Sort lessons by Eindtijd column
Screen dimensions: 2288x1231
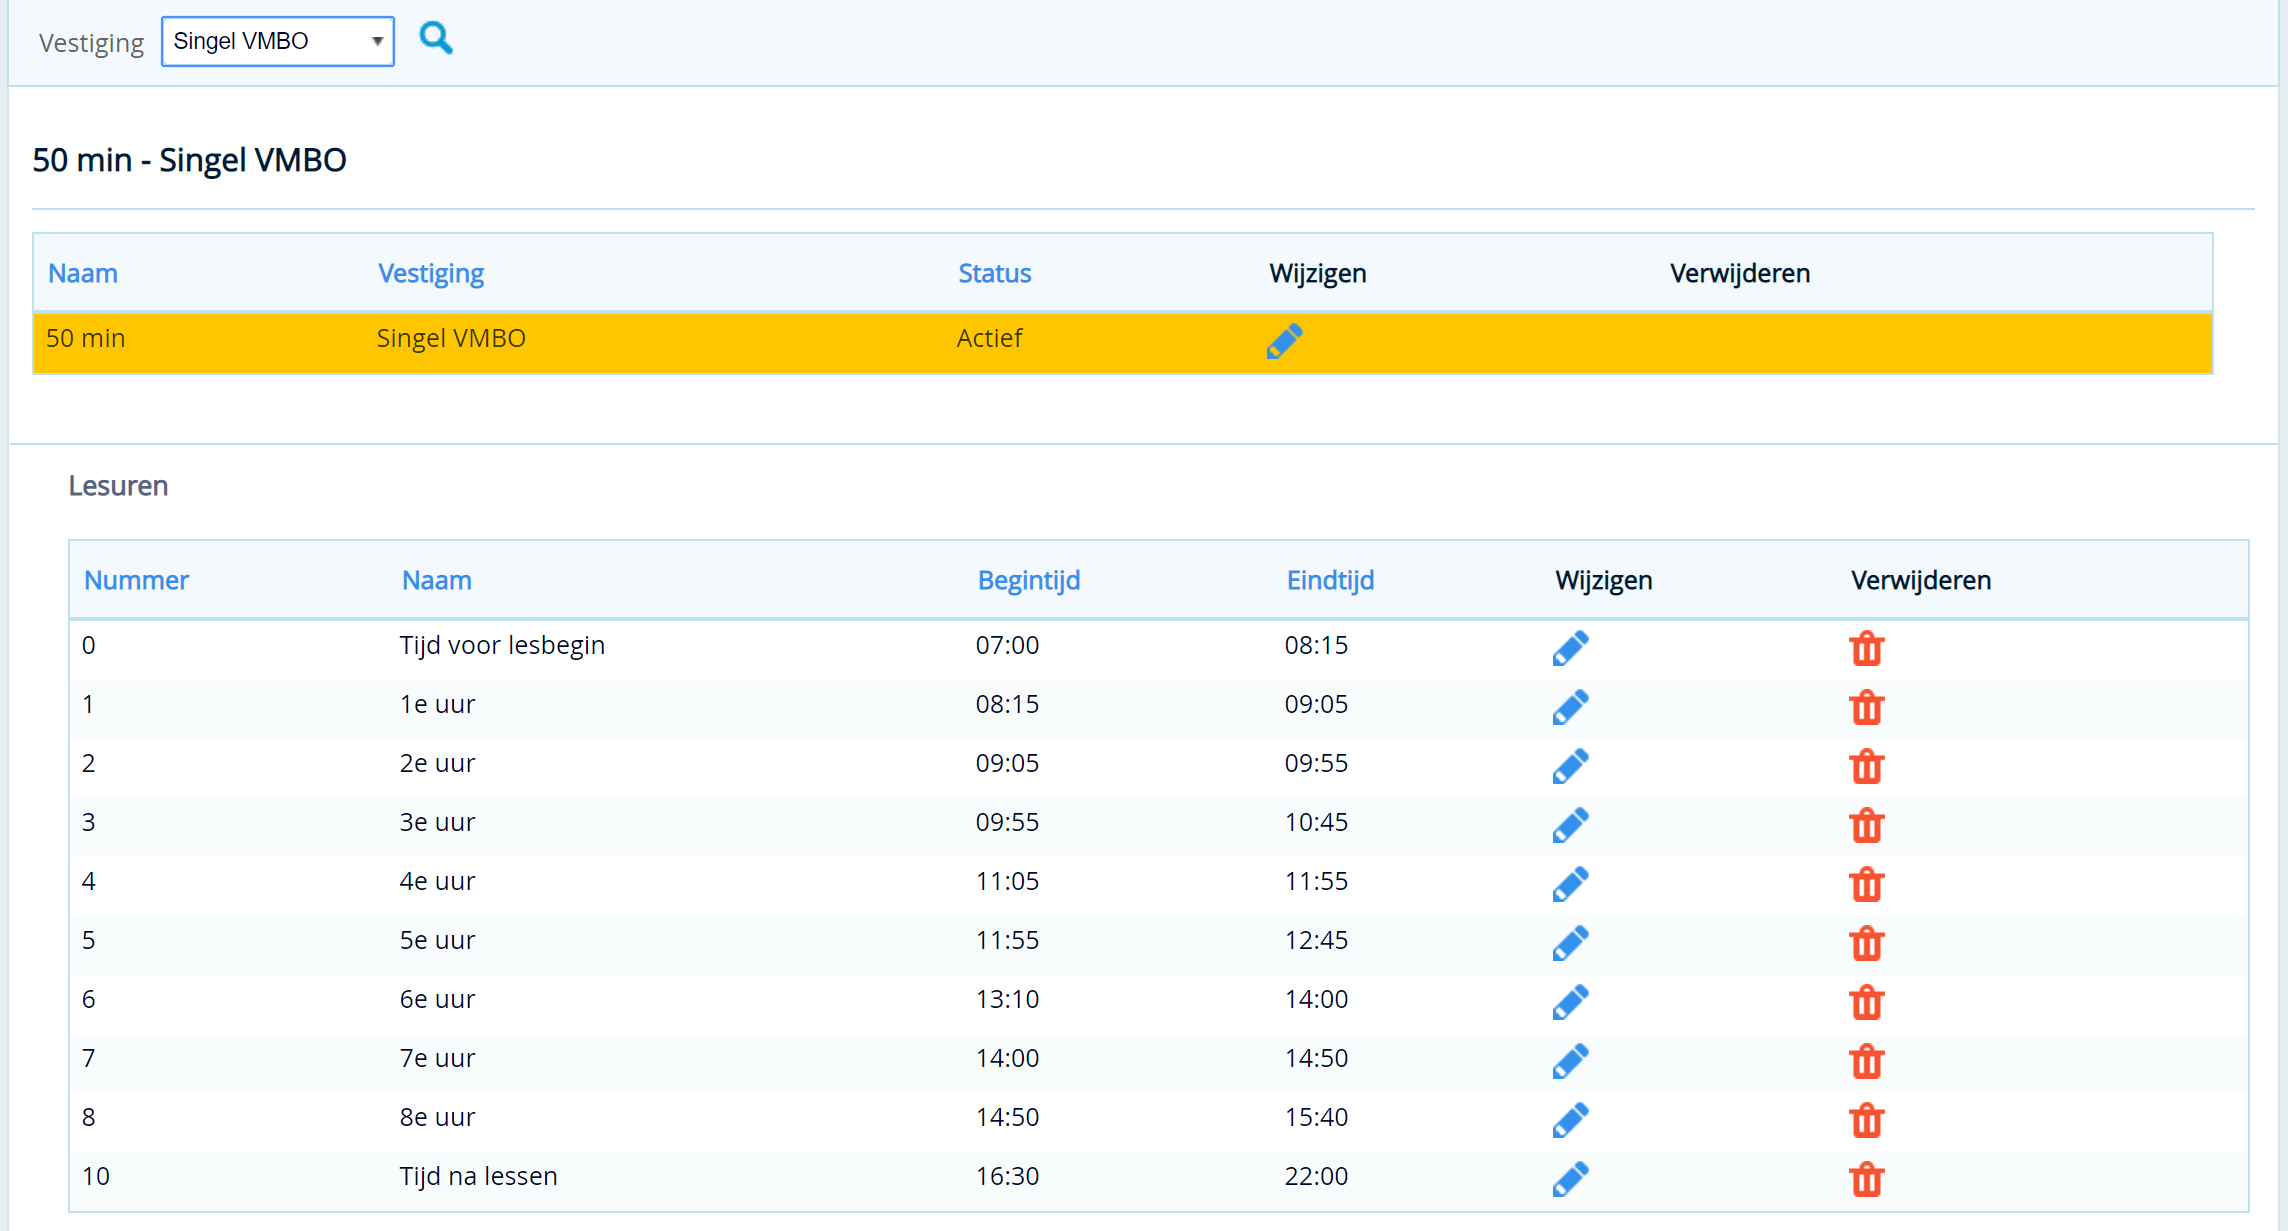pyautogui.click(x=1330, y=580)
